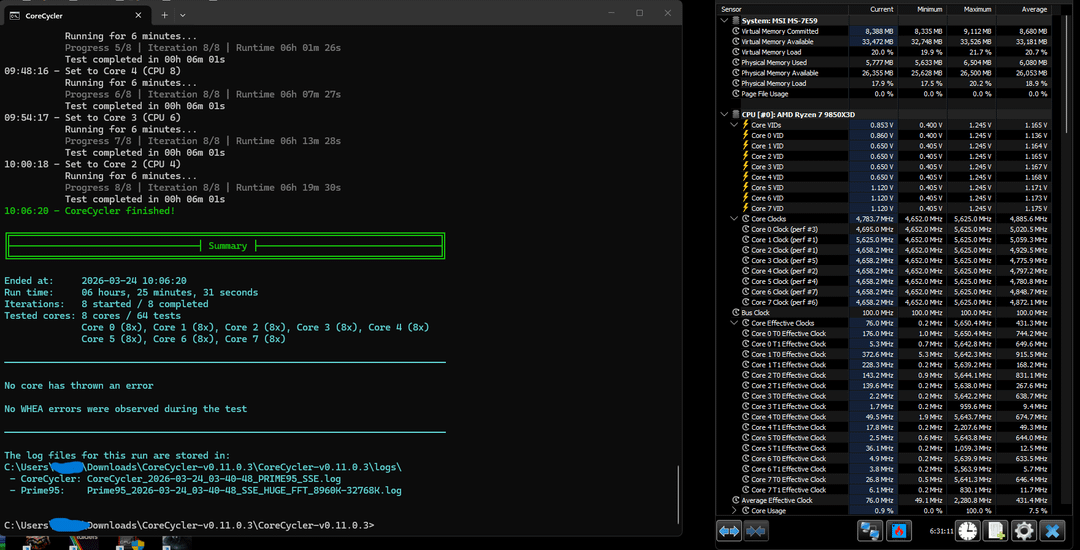Close sensors with the blue X icon
The image size is (1080, 550).
1052,531
